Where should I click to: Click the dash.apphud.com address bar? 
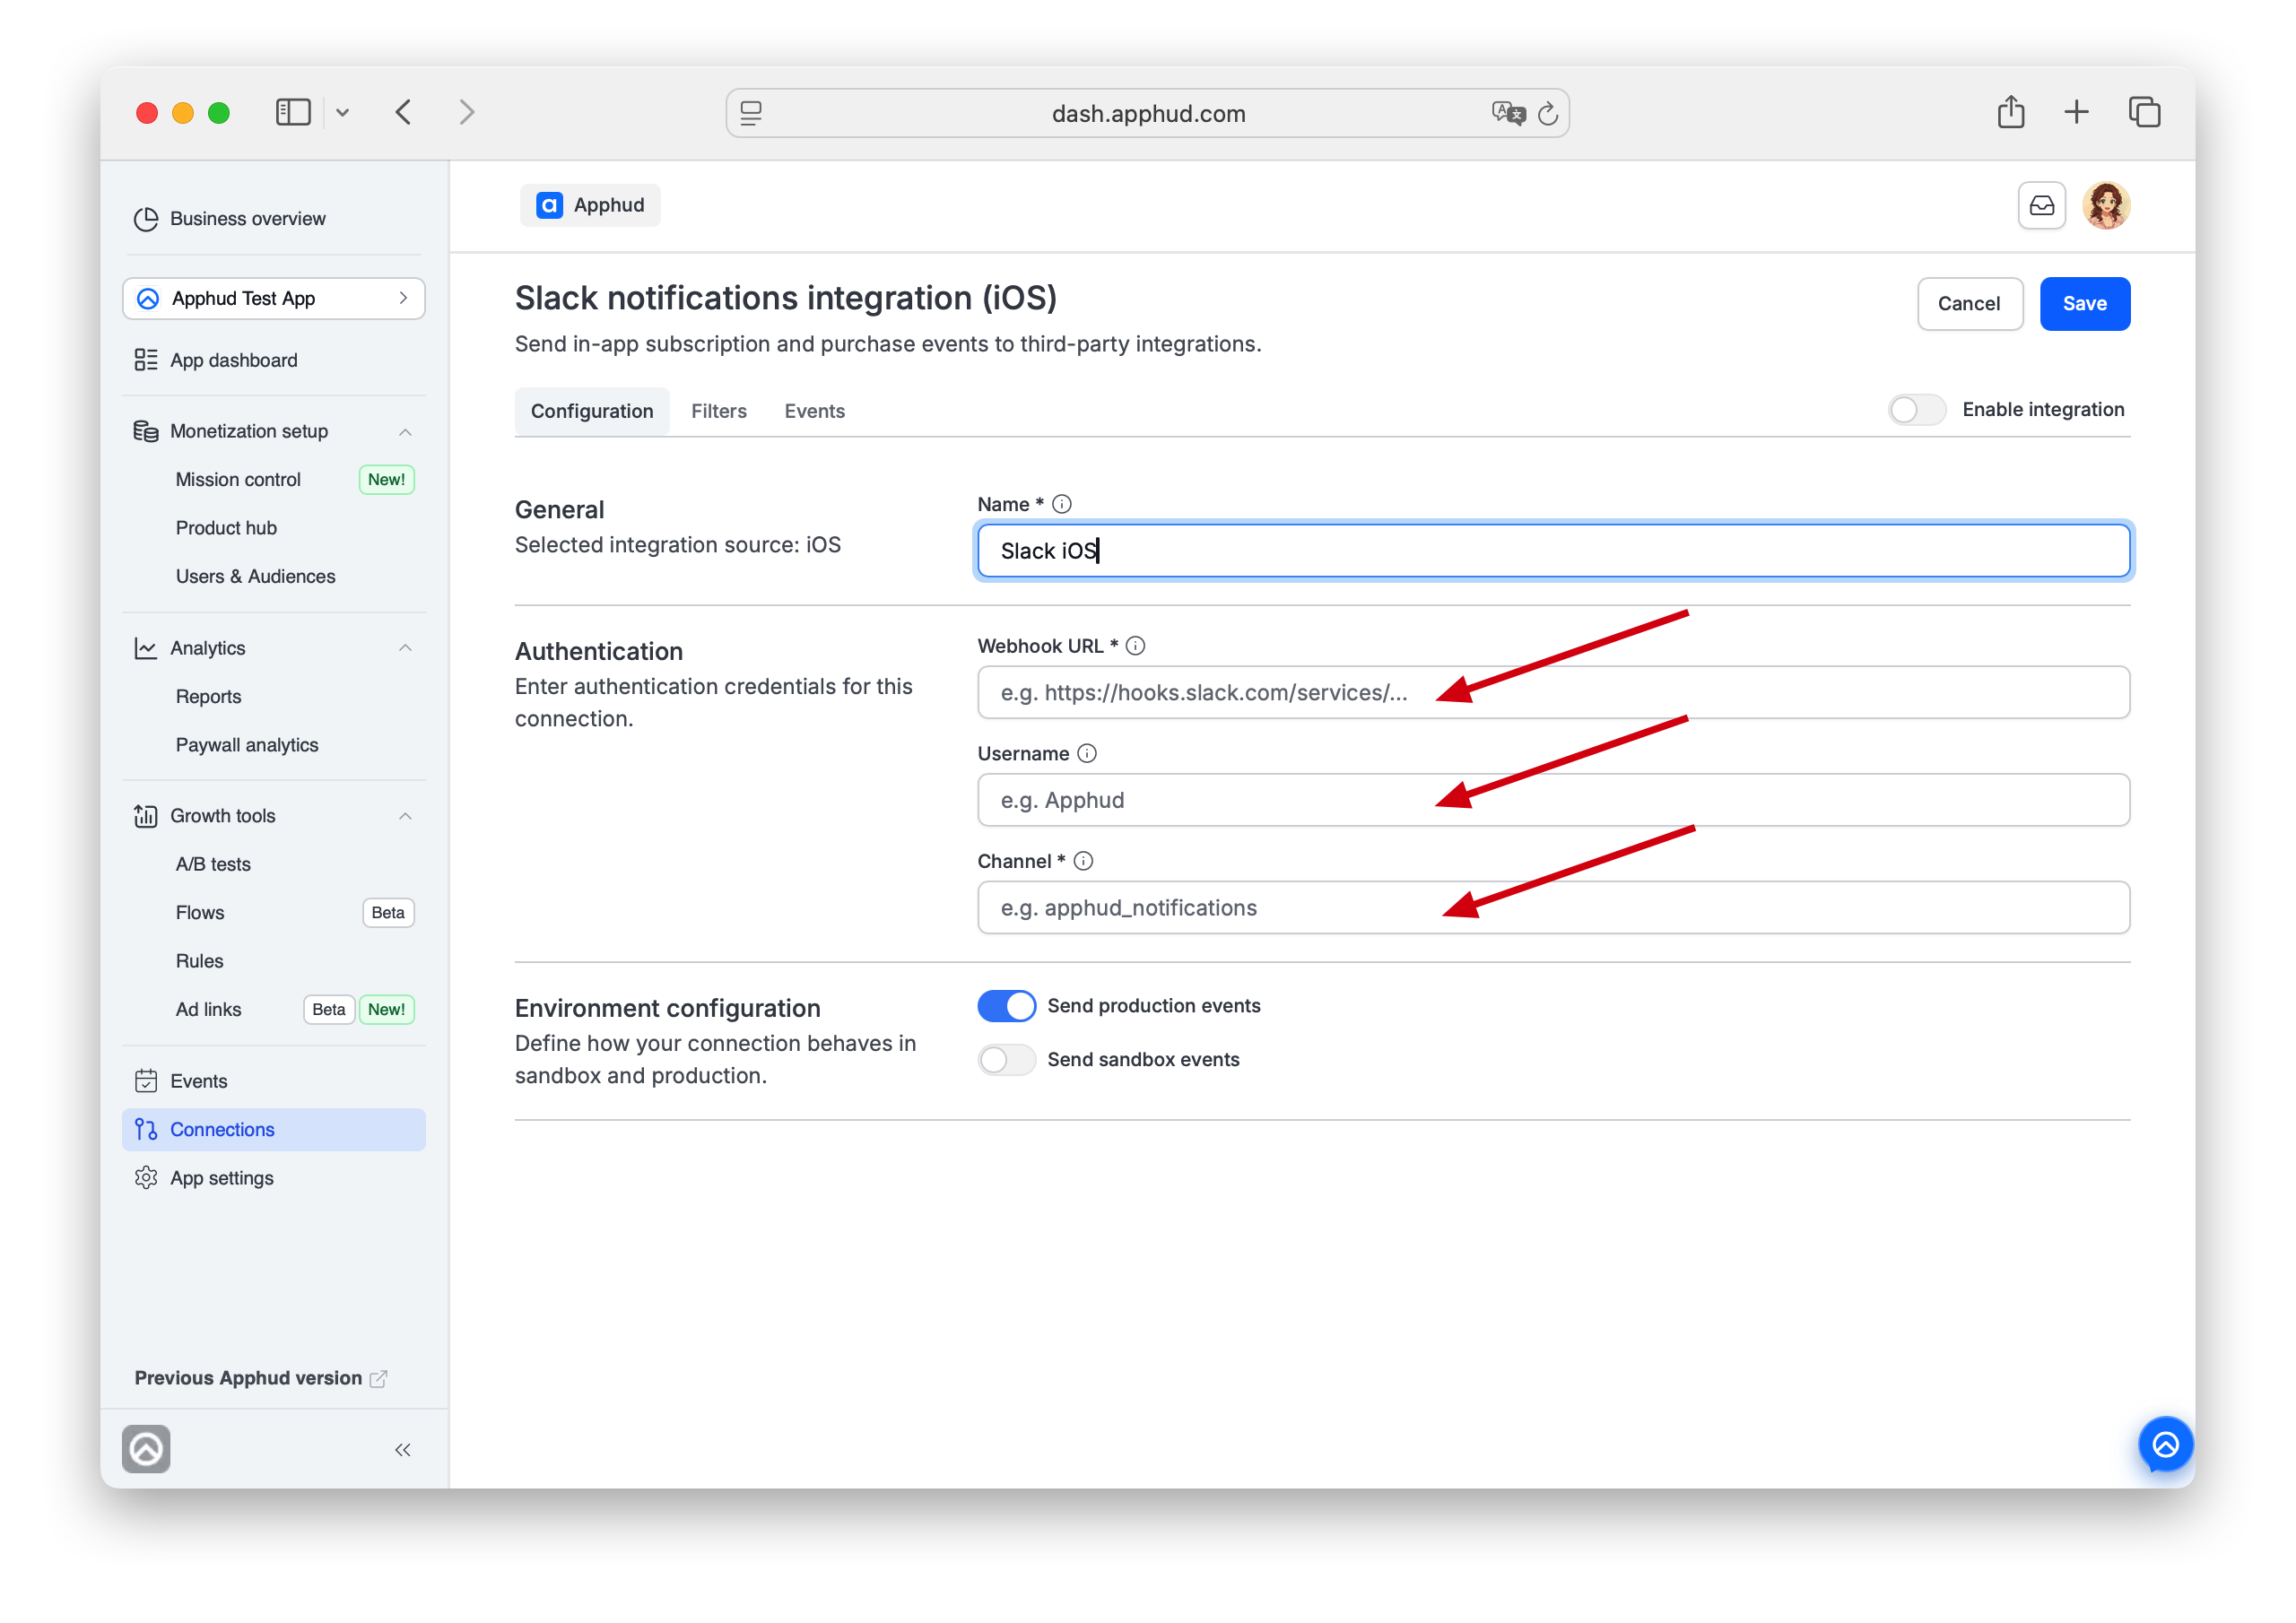coord(1148,113)
